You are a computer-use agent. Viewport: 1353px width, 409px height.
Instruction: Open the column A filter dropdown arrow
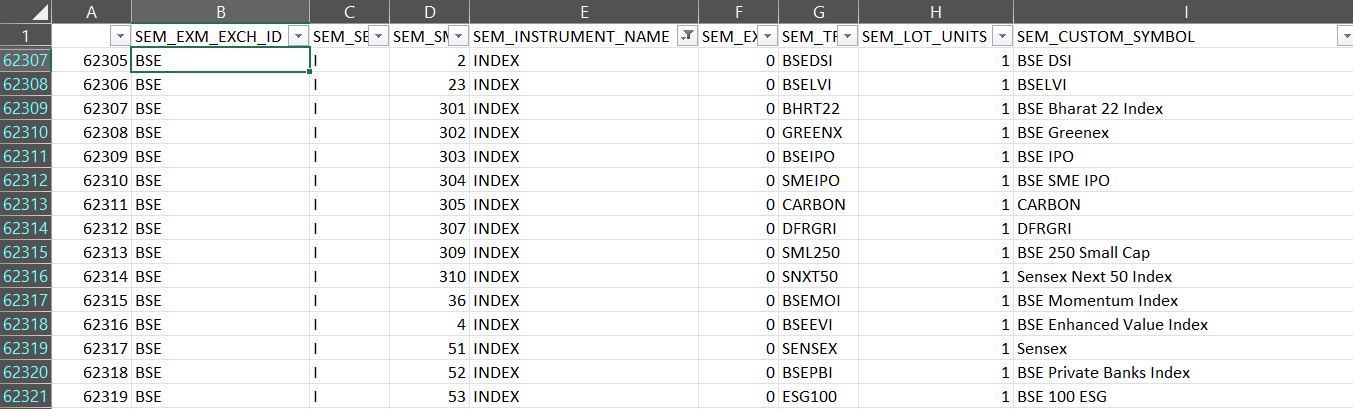click(120, 36)
